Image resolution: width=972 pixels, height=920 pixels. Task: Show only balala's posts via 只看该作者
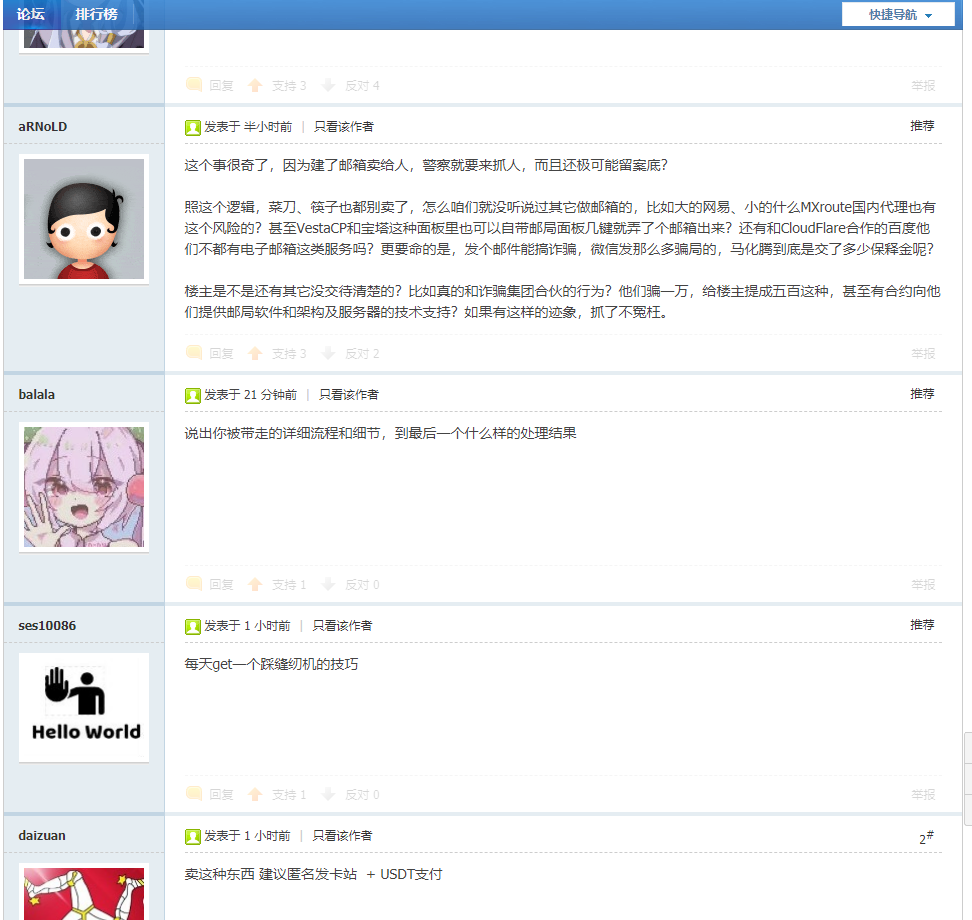click(x=349, y=395)
